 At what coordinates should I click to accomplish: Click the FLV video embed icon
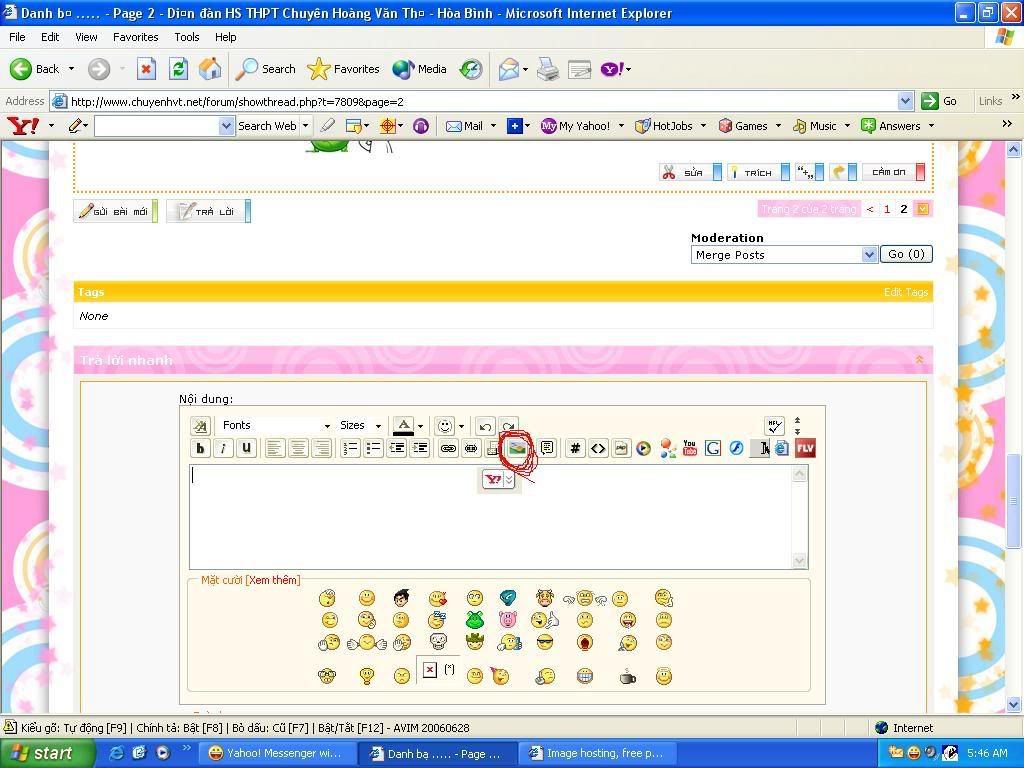[805, 448]
